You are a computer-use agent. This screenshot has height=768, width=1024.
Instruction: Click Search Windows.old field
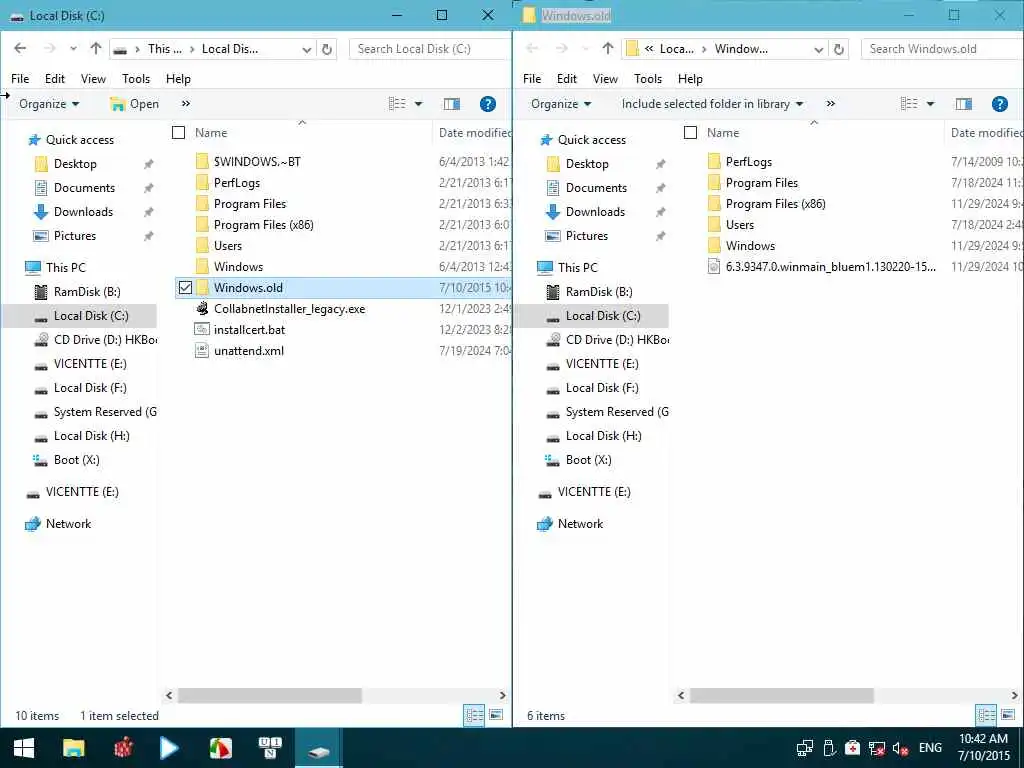click(x=942, y=49)
